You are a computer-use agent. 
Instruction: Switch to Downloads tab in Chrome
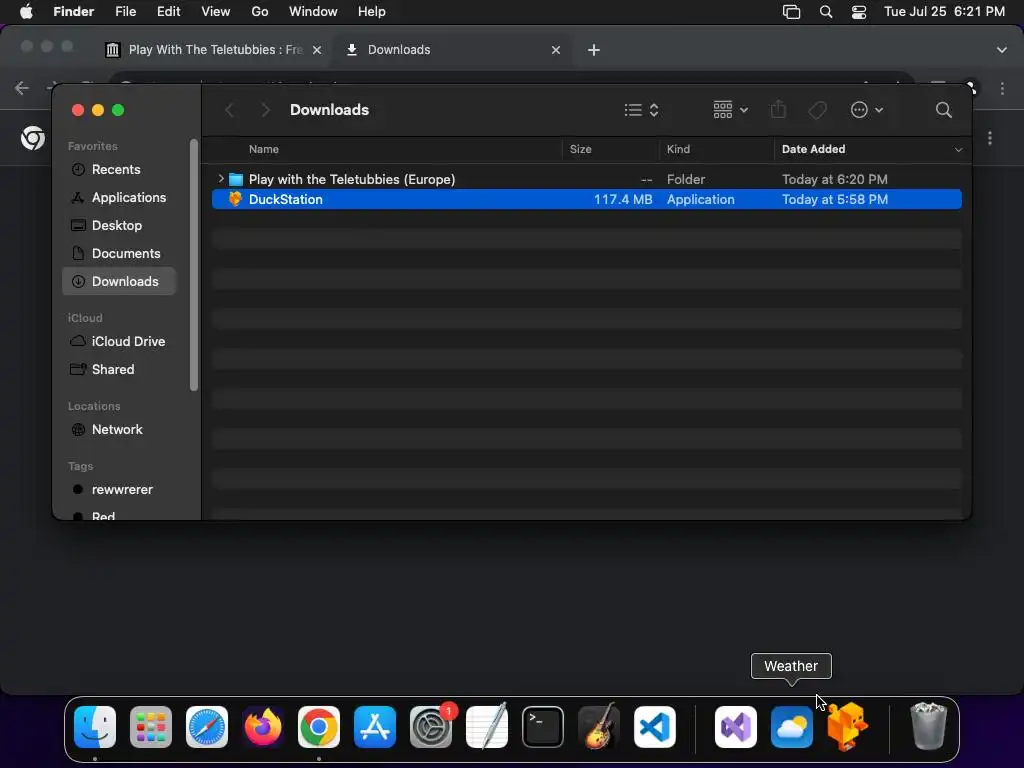pos(453,50)
